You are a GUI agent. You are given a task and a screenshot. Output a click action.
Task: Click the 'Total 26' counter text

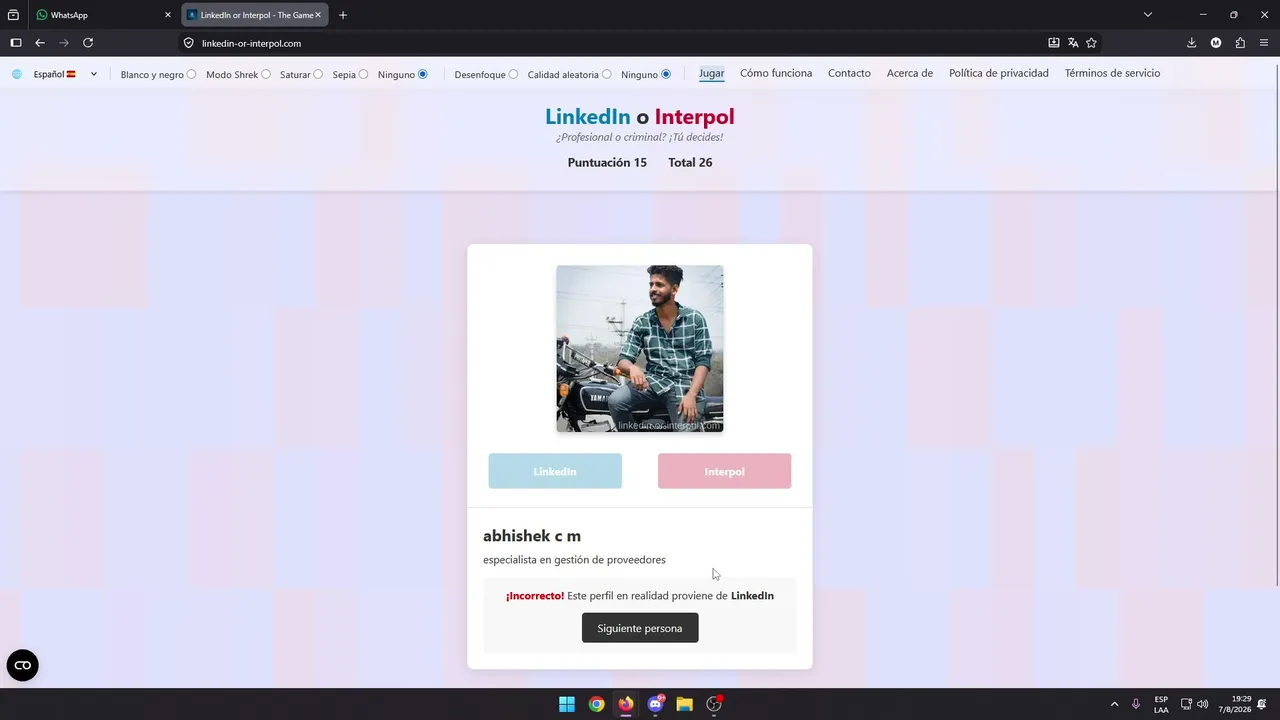(690, 163)
